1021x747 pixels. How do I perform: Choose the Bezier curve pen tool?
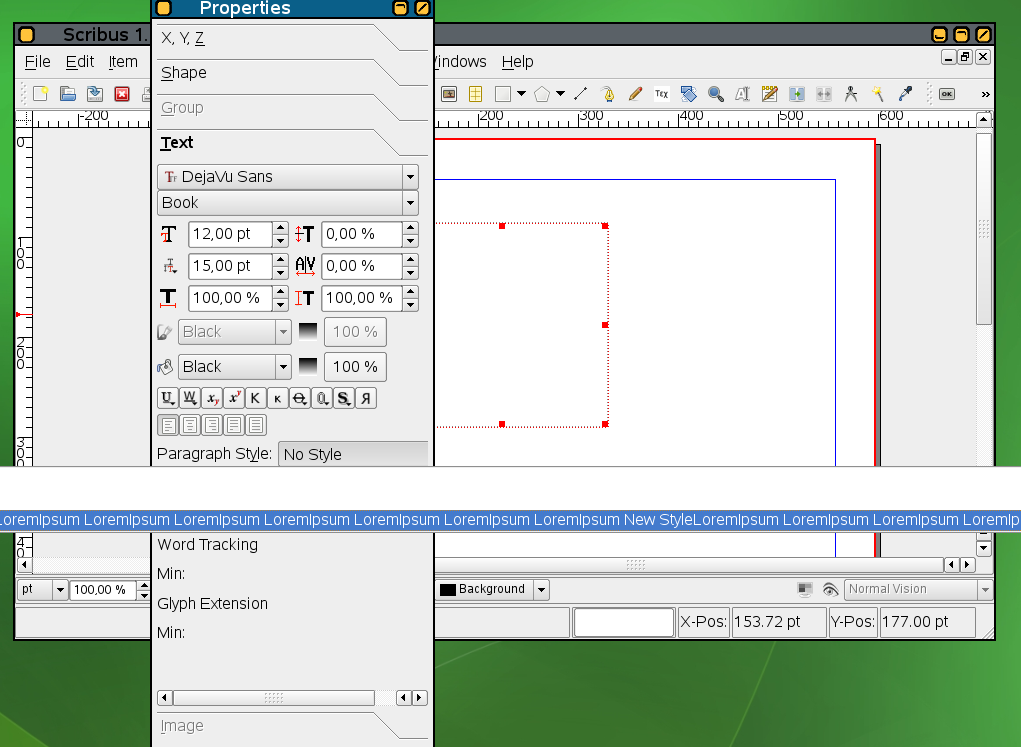click(607, 94)
